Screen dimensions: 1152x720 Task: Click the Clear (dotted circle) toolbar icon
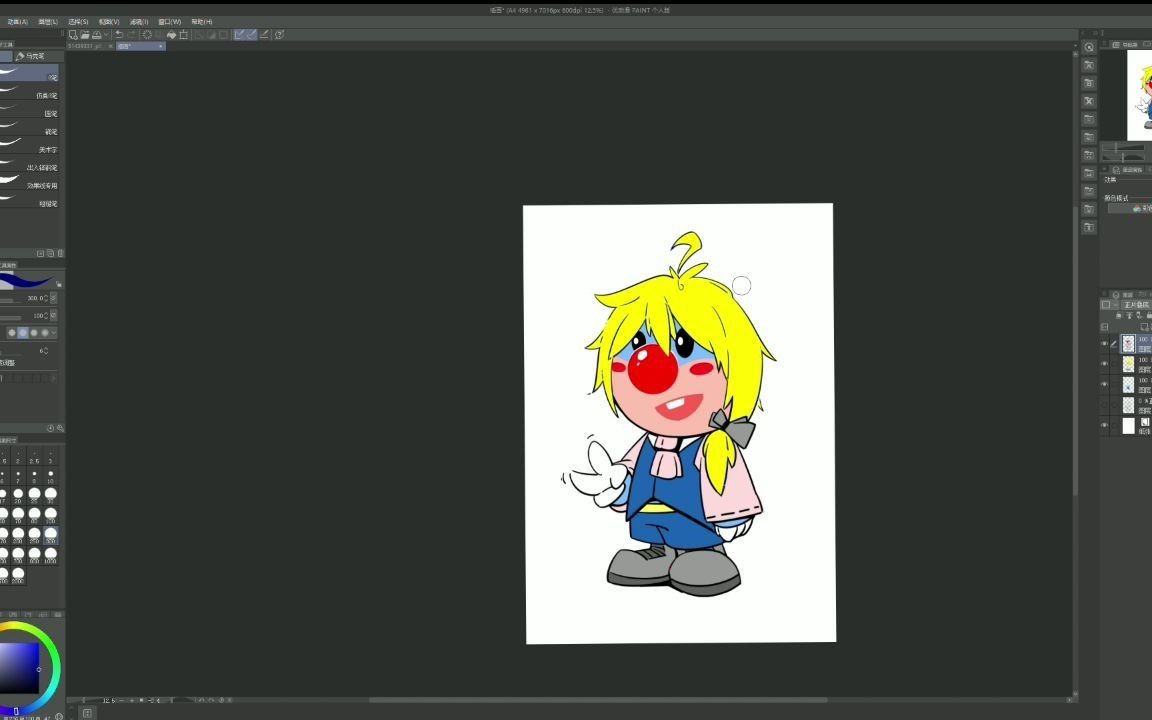tap(147, 35)
